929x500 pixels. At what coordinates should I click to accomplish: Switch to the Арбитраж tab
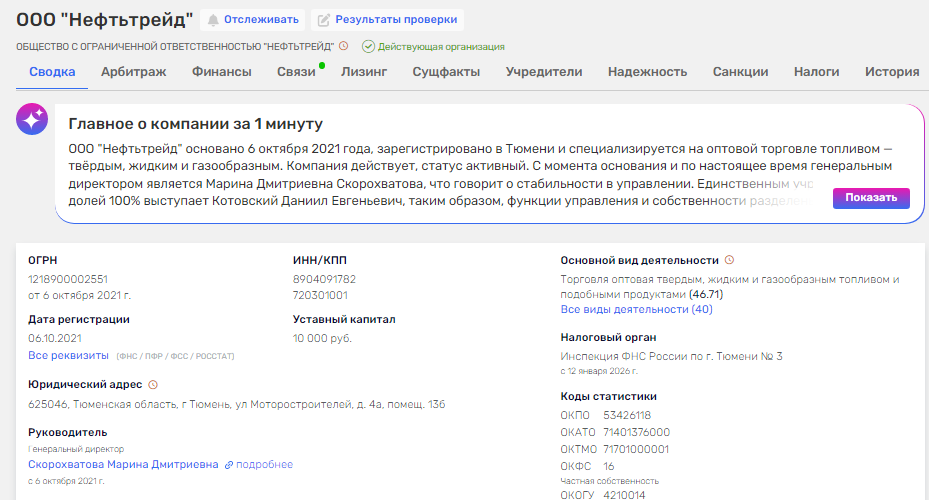(133, 72)
